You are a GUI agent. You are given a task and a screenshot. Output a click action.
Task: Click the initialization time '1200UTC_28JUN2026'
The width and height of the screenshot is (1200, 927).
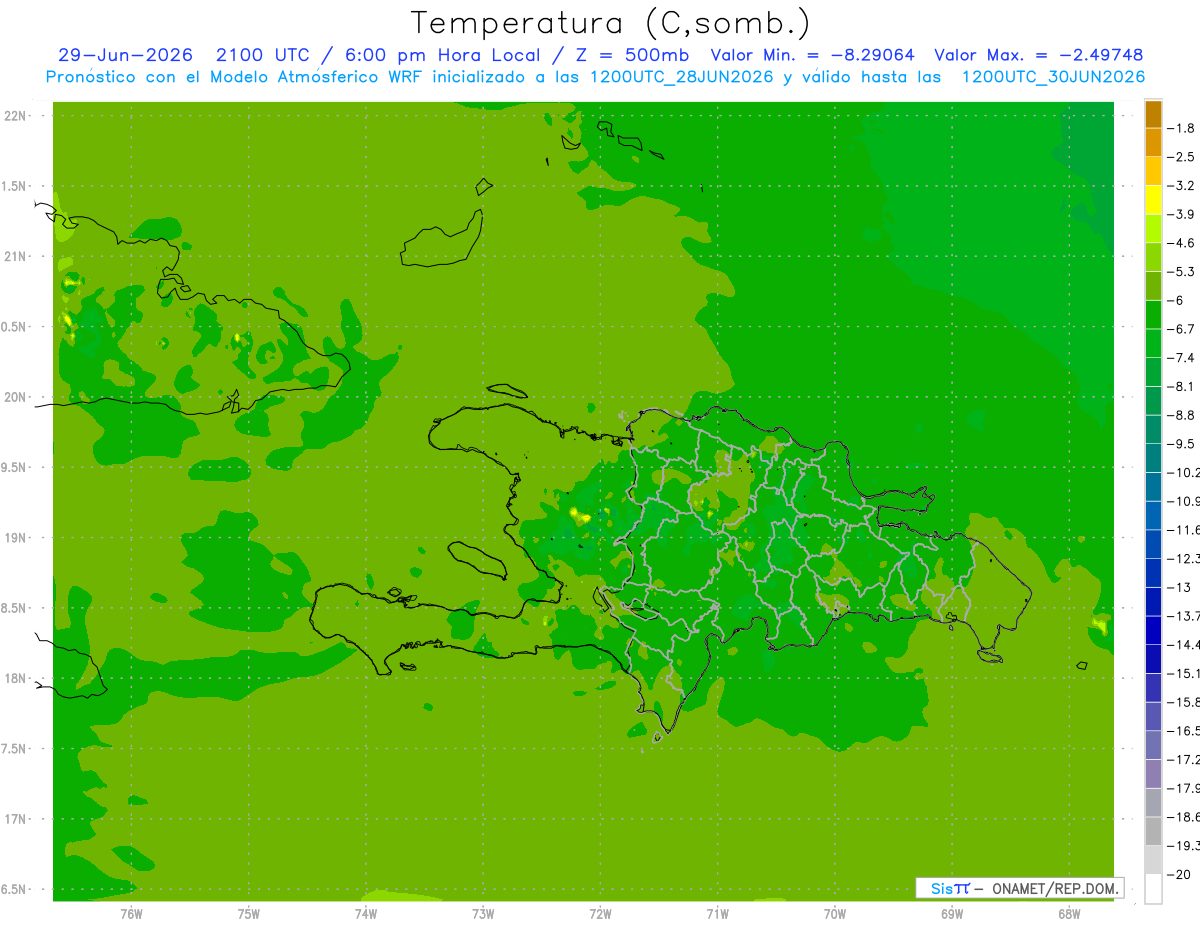pyautogui.click(x=681, y=77)
